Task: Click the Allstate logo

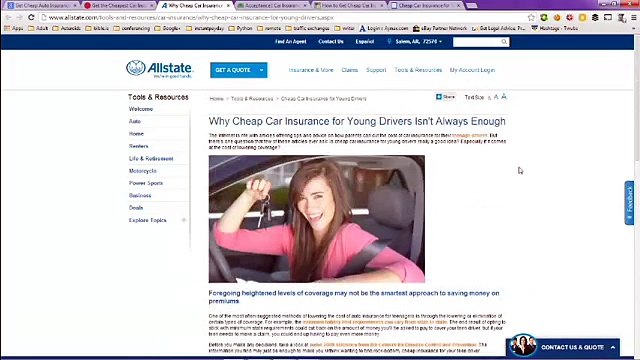Action: [x=160, y=69]
